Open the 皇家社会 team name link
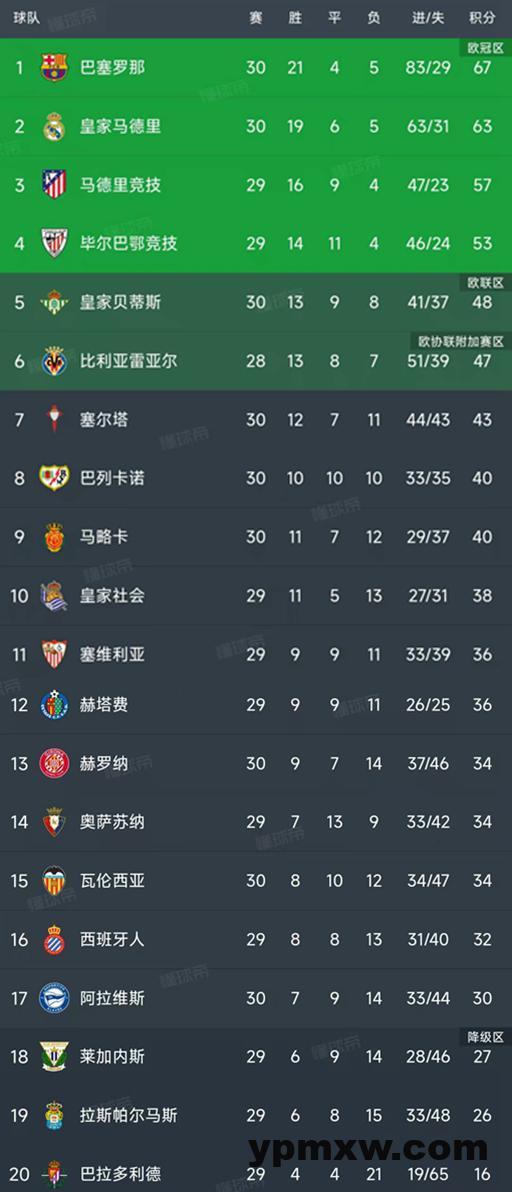This screenshot has height=1192, width=512. [112, 595]
